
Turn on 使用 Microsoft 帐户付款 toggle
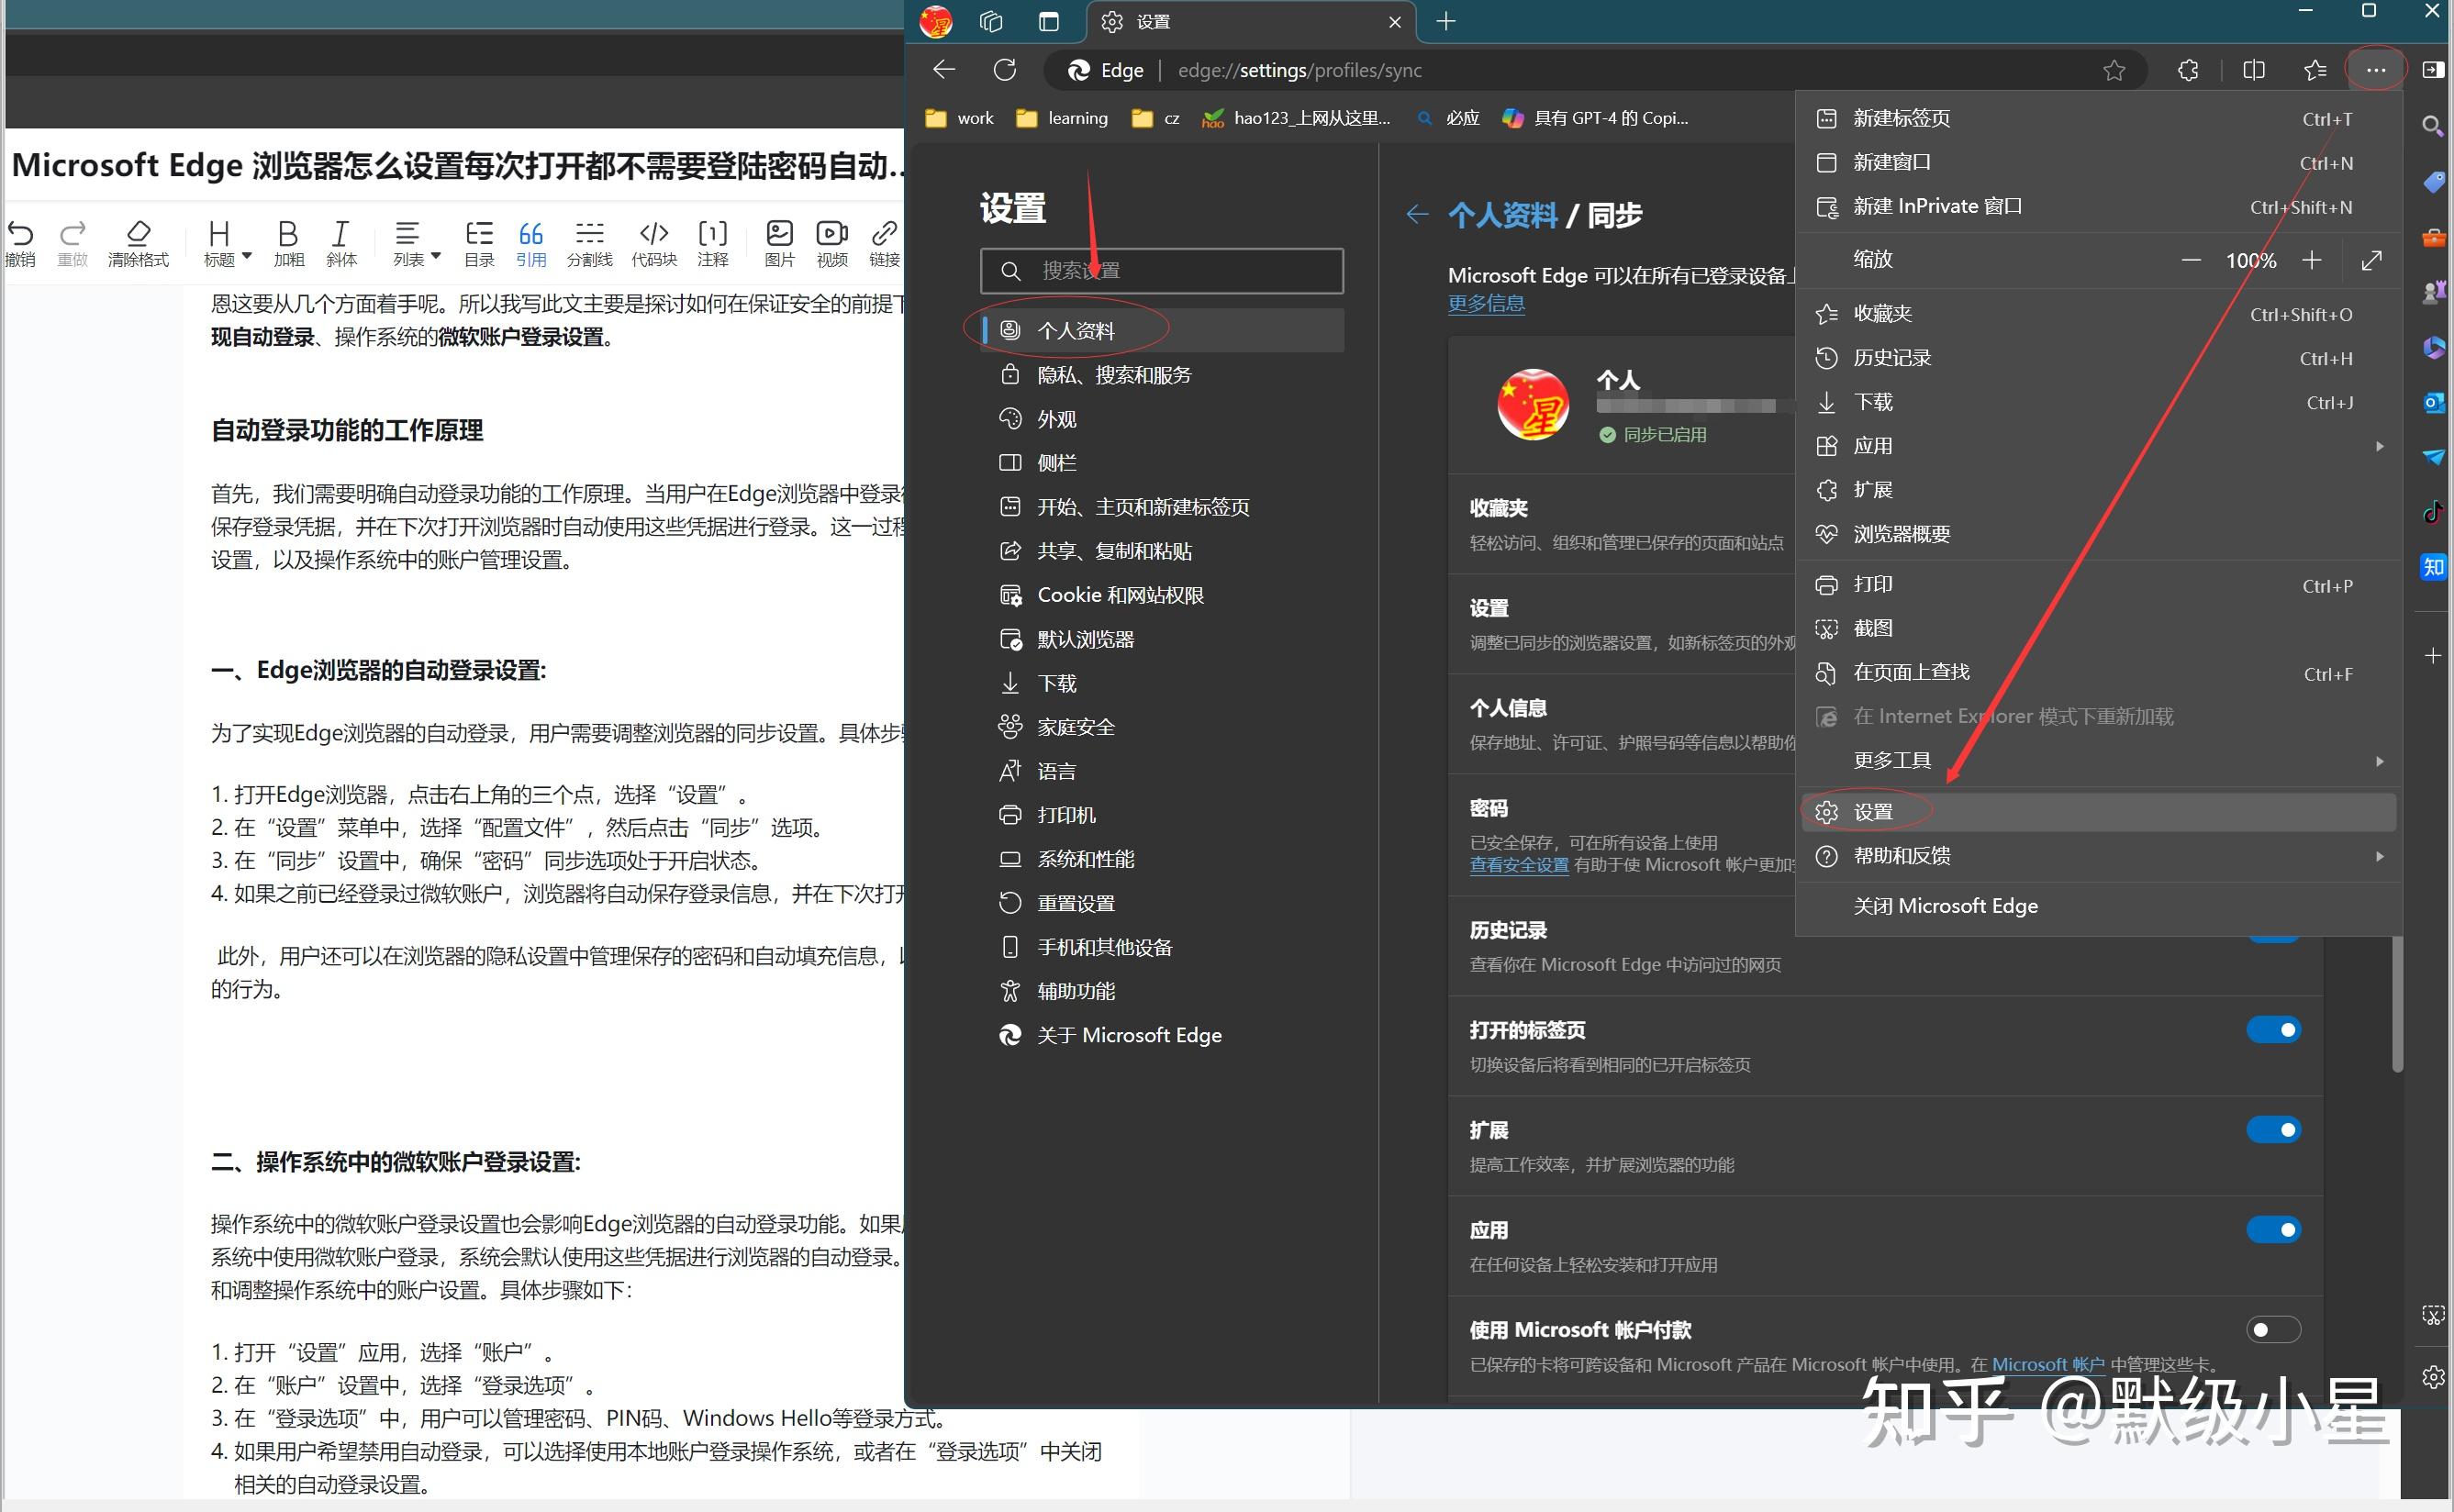pyautogui.click(x=2272, y=1329)
